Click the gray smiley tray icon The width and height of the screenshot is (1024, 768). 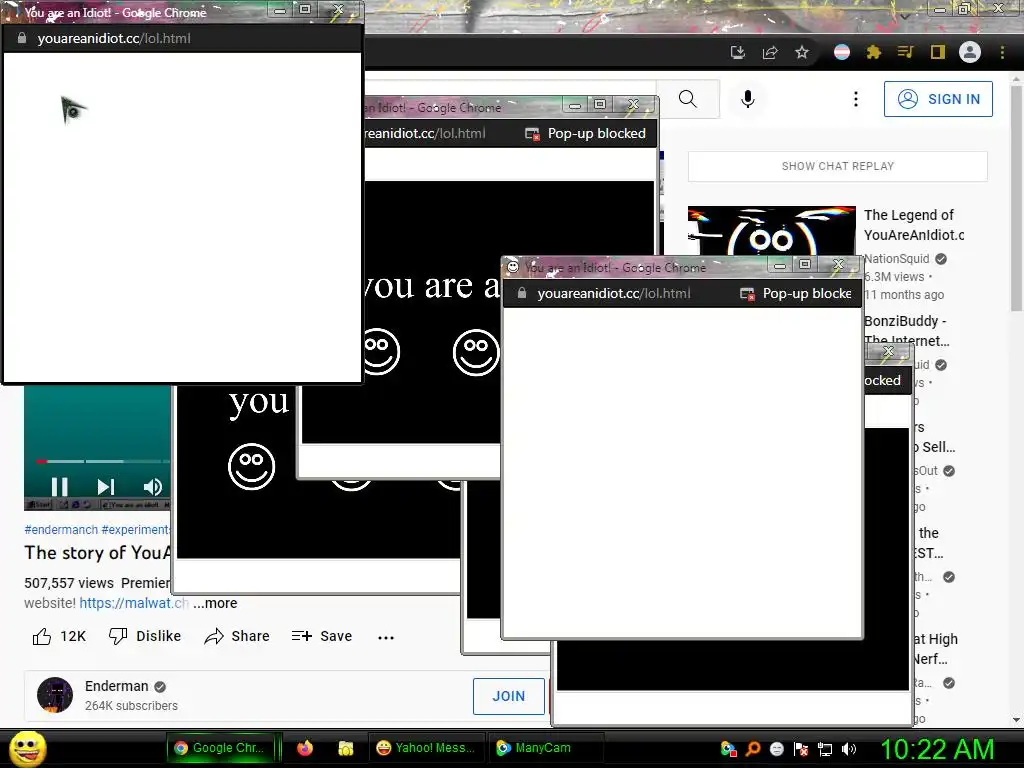pos(776,749)
